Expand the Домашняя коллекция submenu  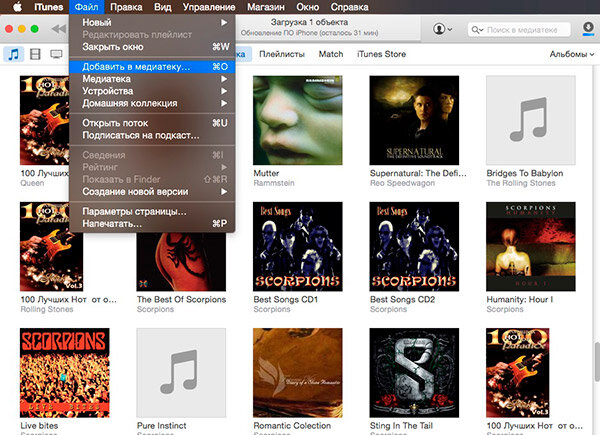(152, 103)
